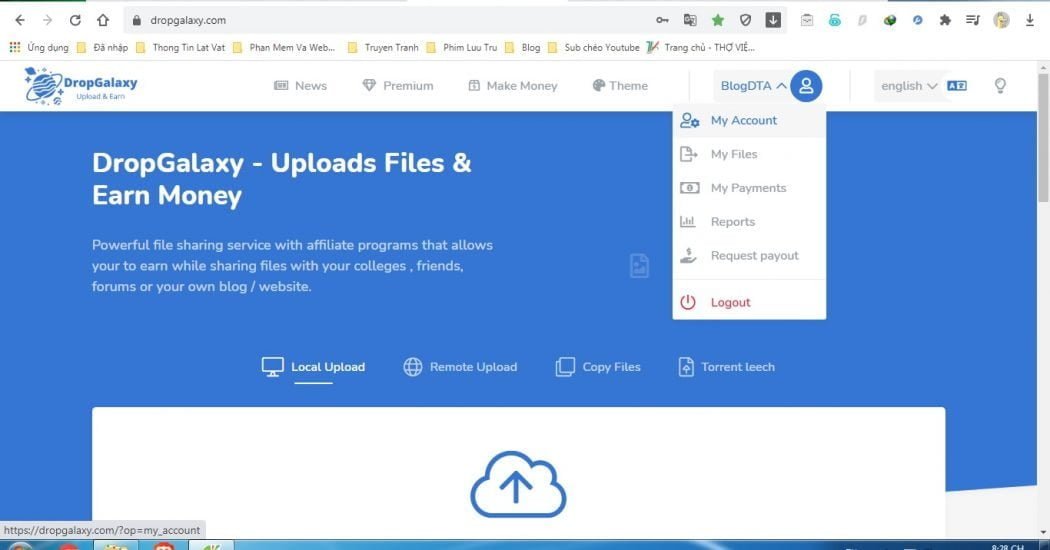This screenshot has width=1050, height=550.
Task: Toggle the lightbulb dark mode icon
Action: coord(1000,86)
